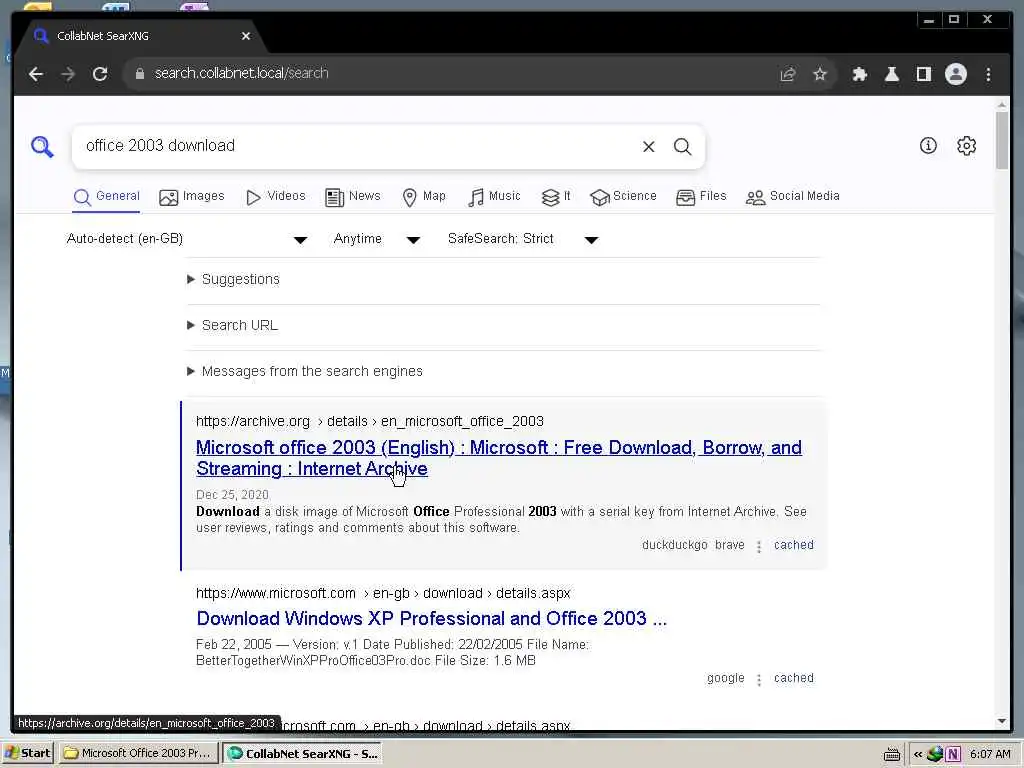Click the network tray icon
This screenshot has height=768, width=1024.
click(935, 754)
